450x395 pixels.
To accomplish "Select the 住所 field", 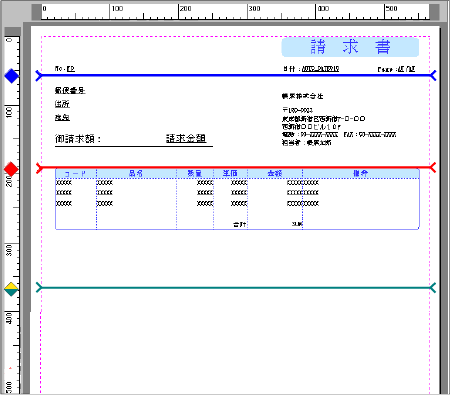I will [x=62, y=104].
